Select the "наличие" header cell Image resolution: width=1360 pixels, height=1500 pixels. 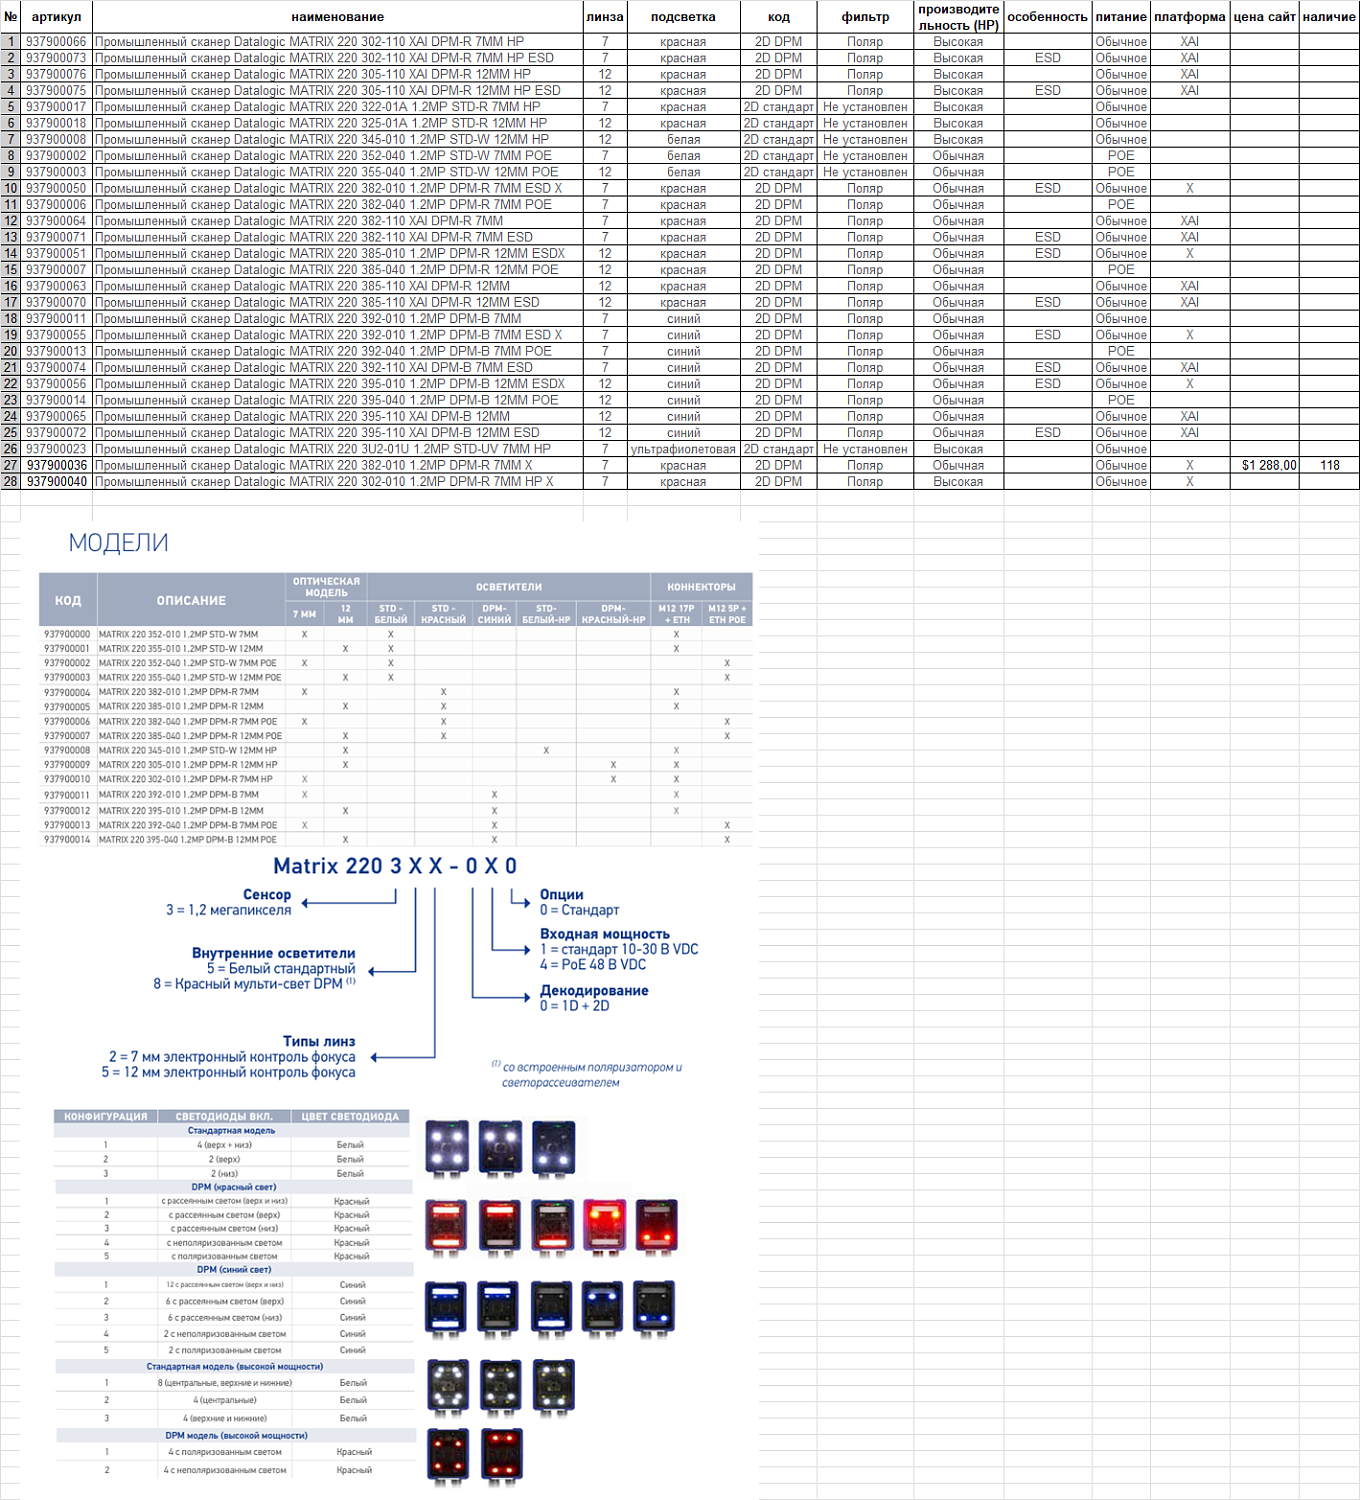pos(1330,17)
